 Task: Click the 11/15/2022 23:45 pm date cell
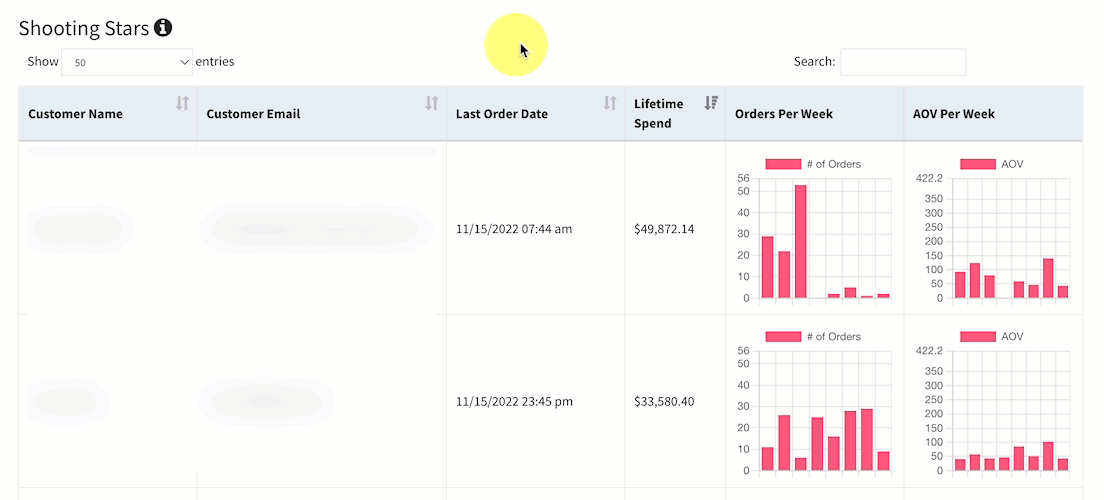[514, 401]
